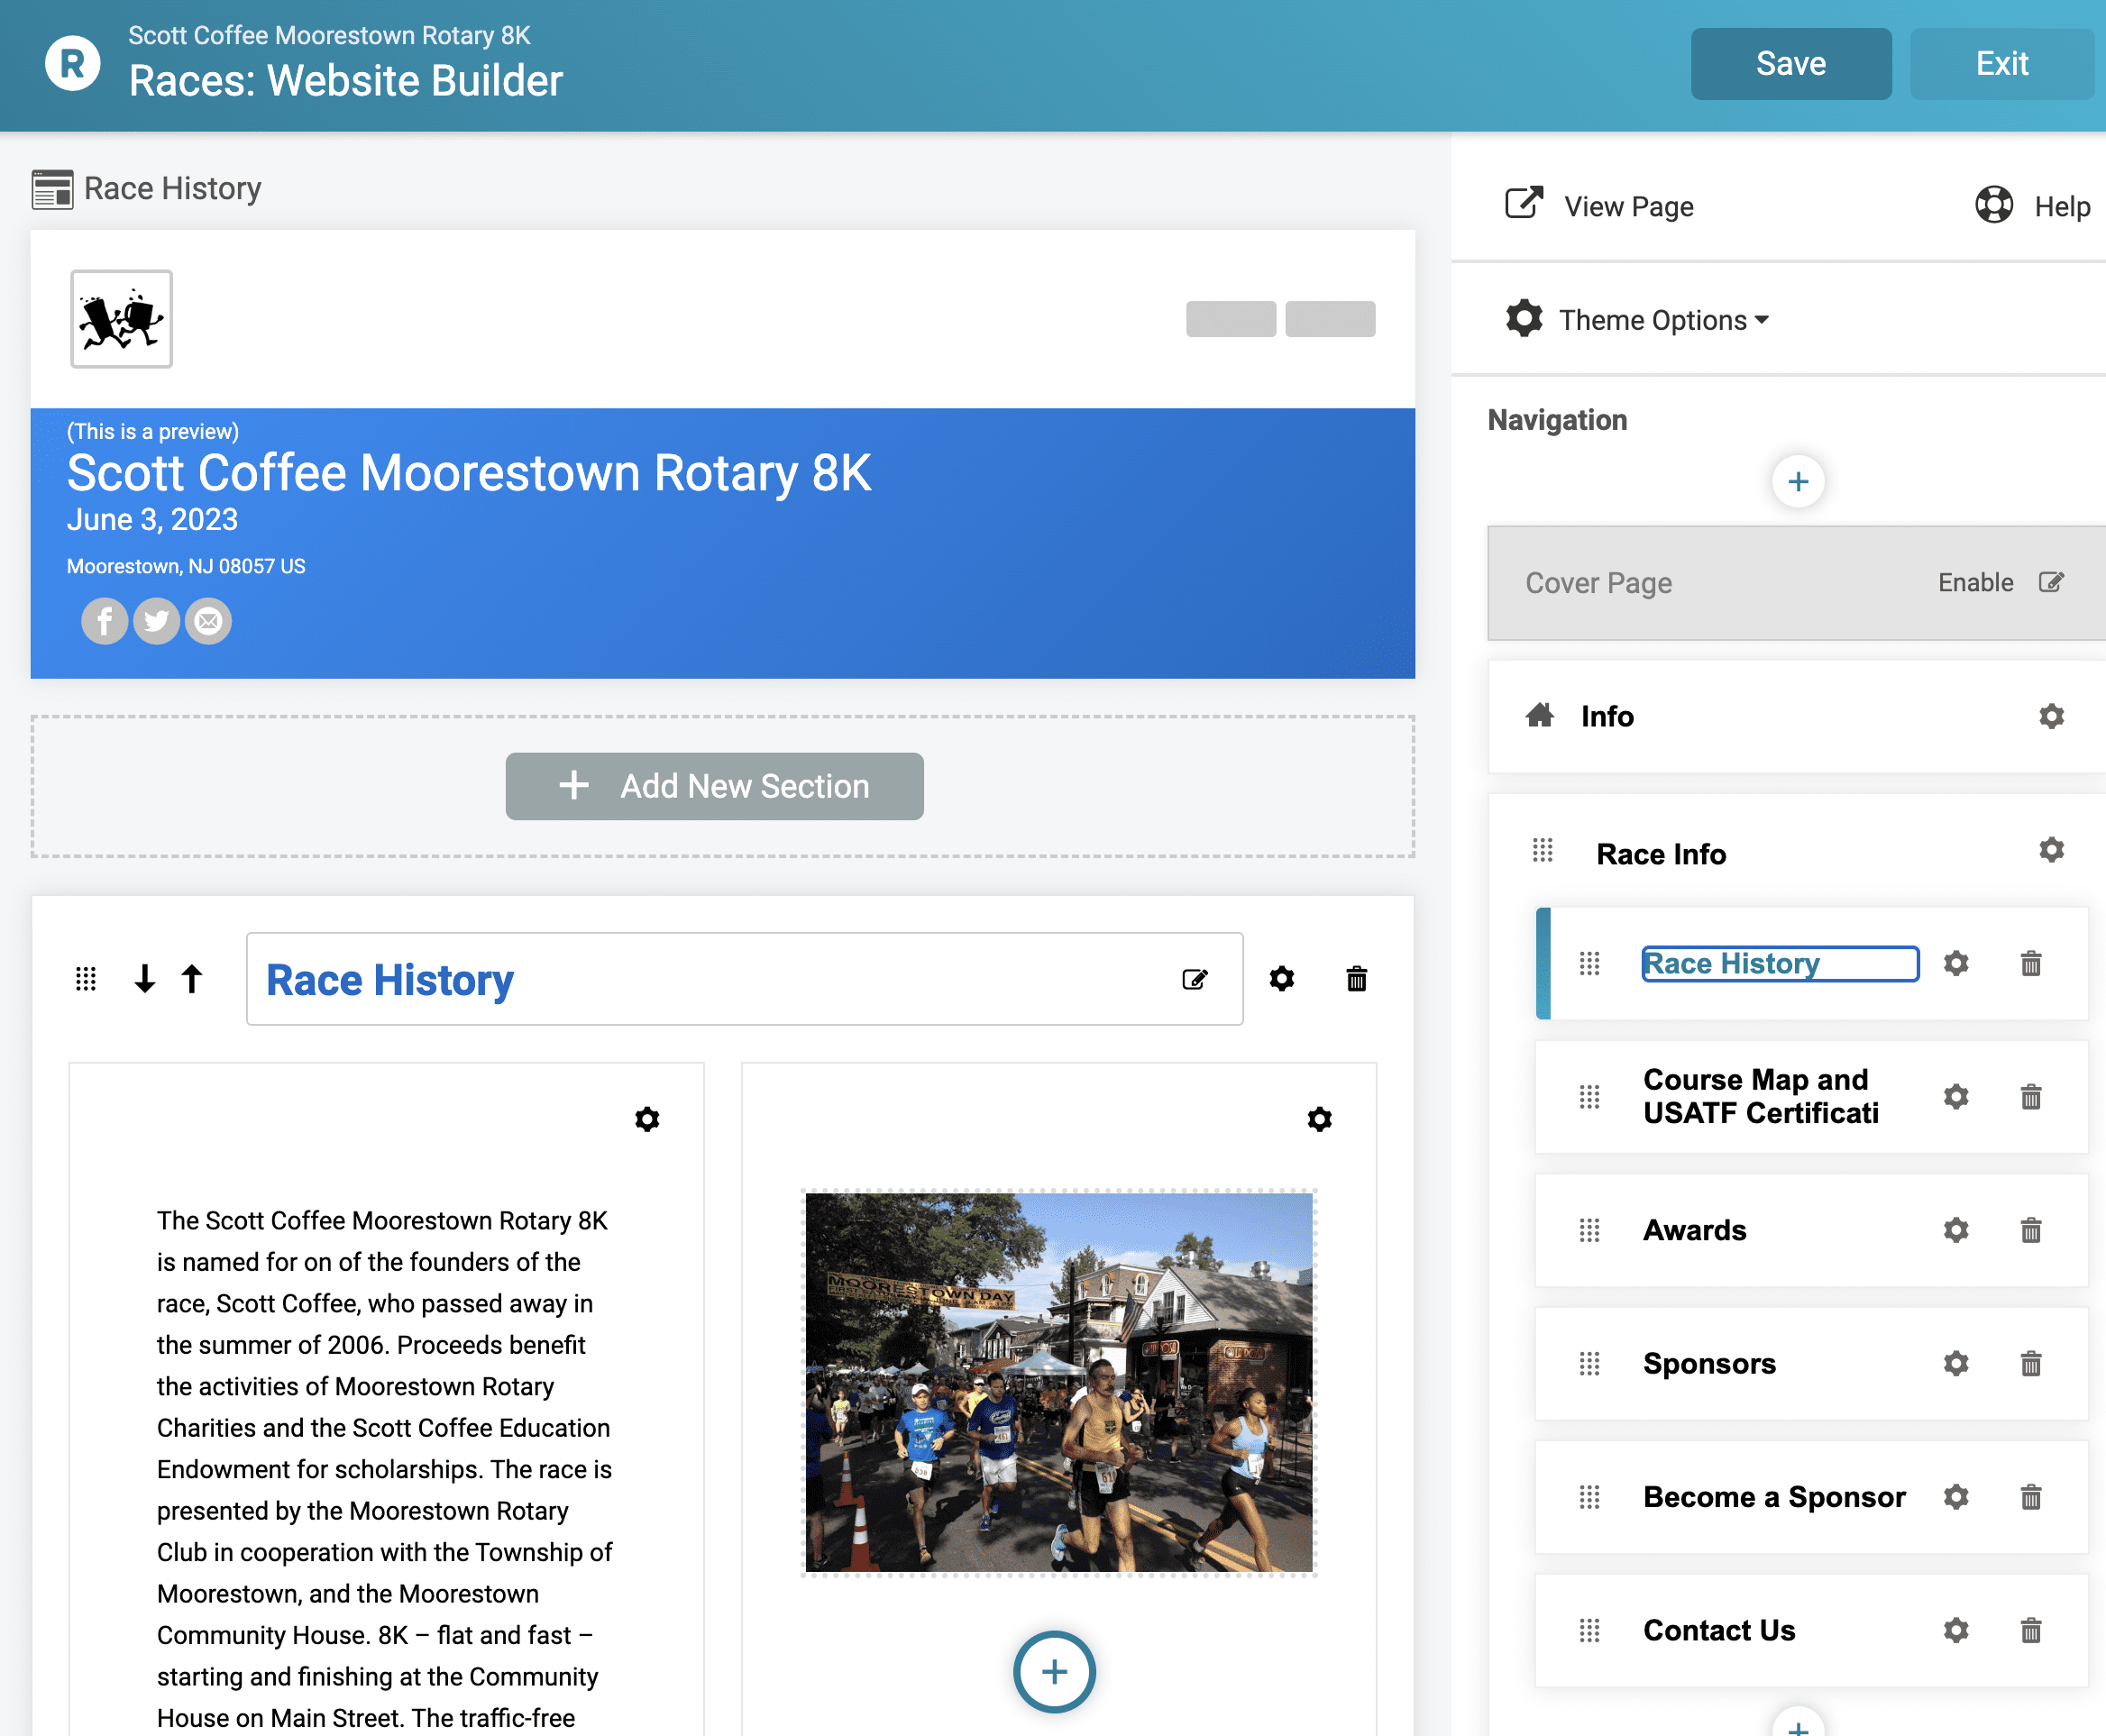Select Awards page in navigation
2106x1736 pixels.
(x=1694, y=1230)
